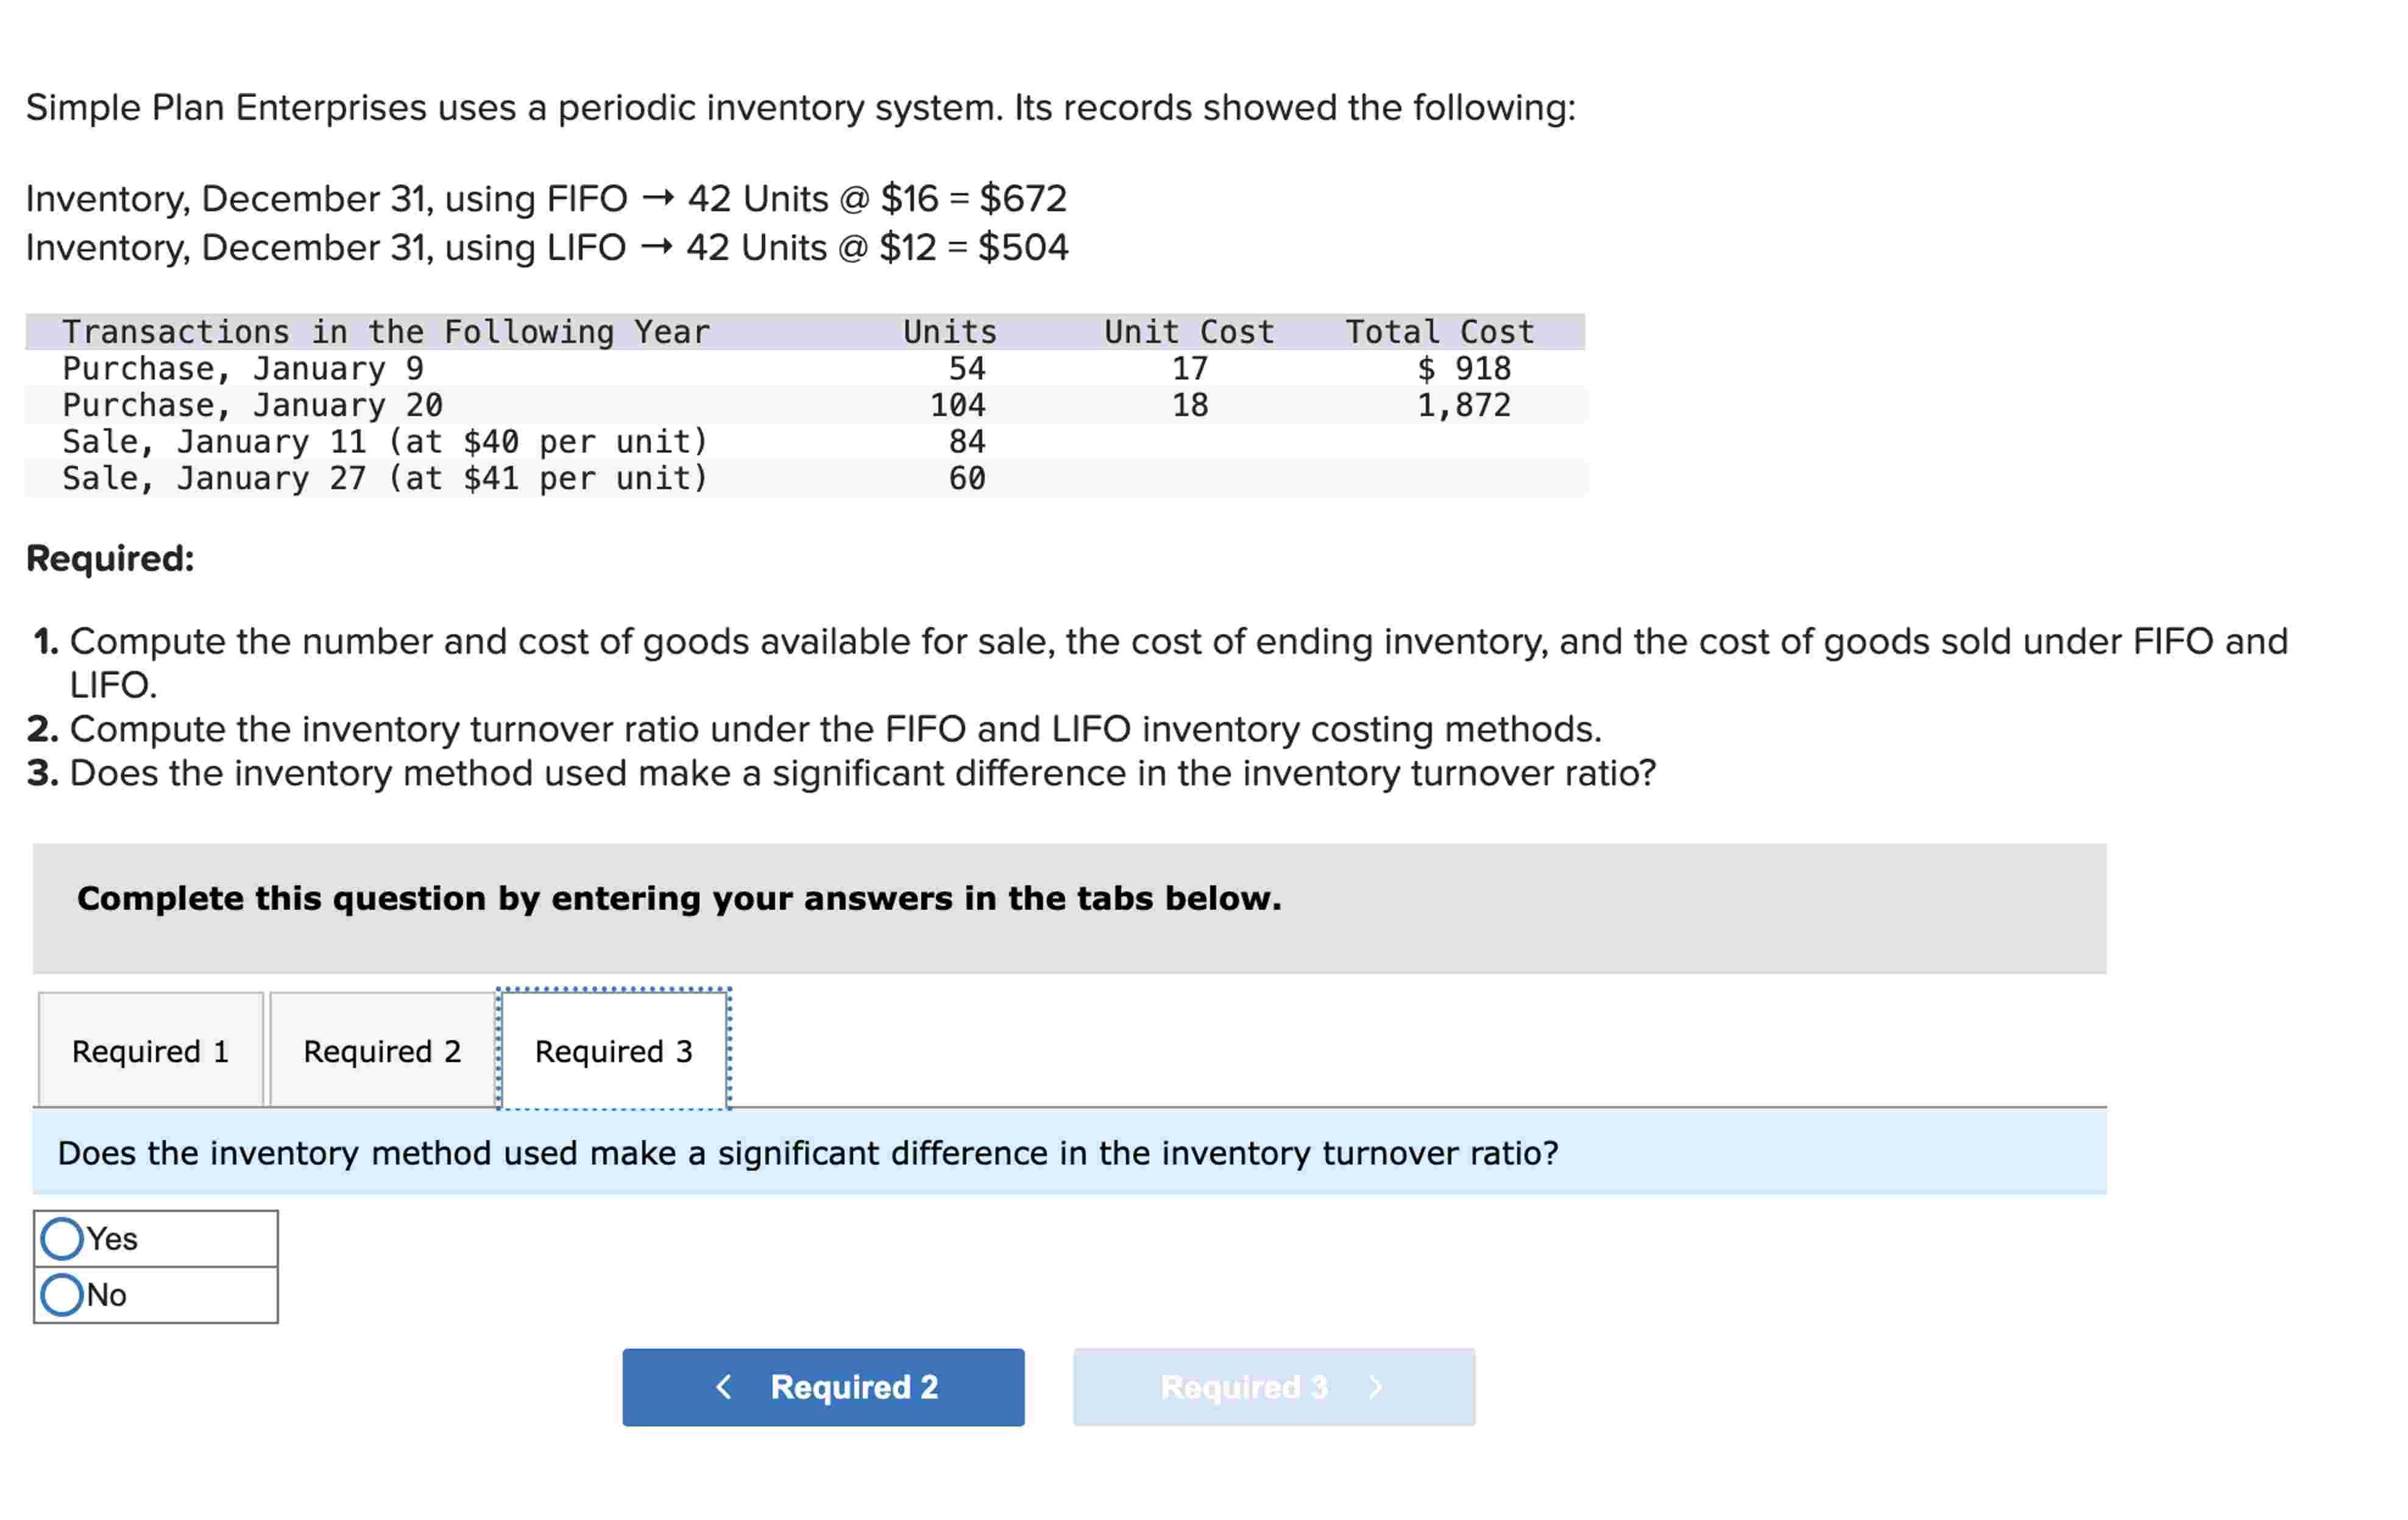The height and width of the screenshot is (1520, 2408).
Task: Click the circle icon next to No
Action: click(64, 1294)
